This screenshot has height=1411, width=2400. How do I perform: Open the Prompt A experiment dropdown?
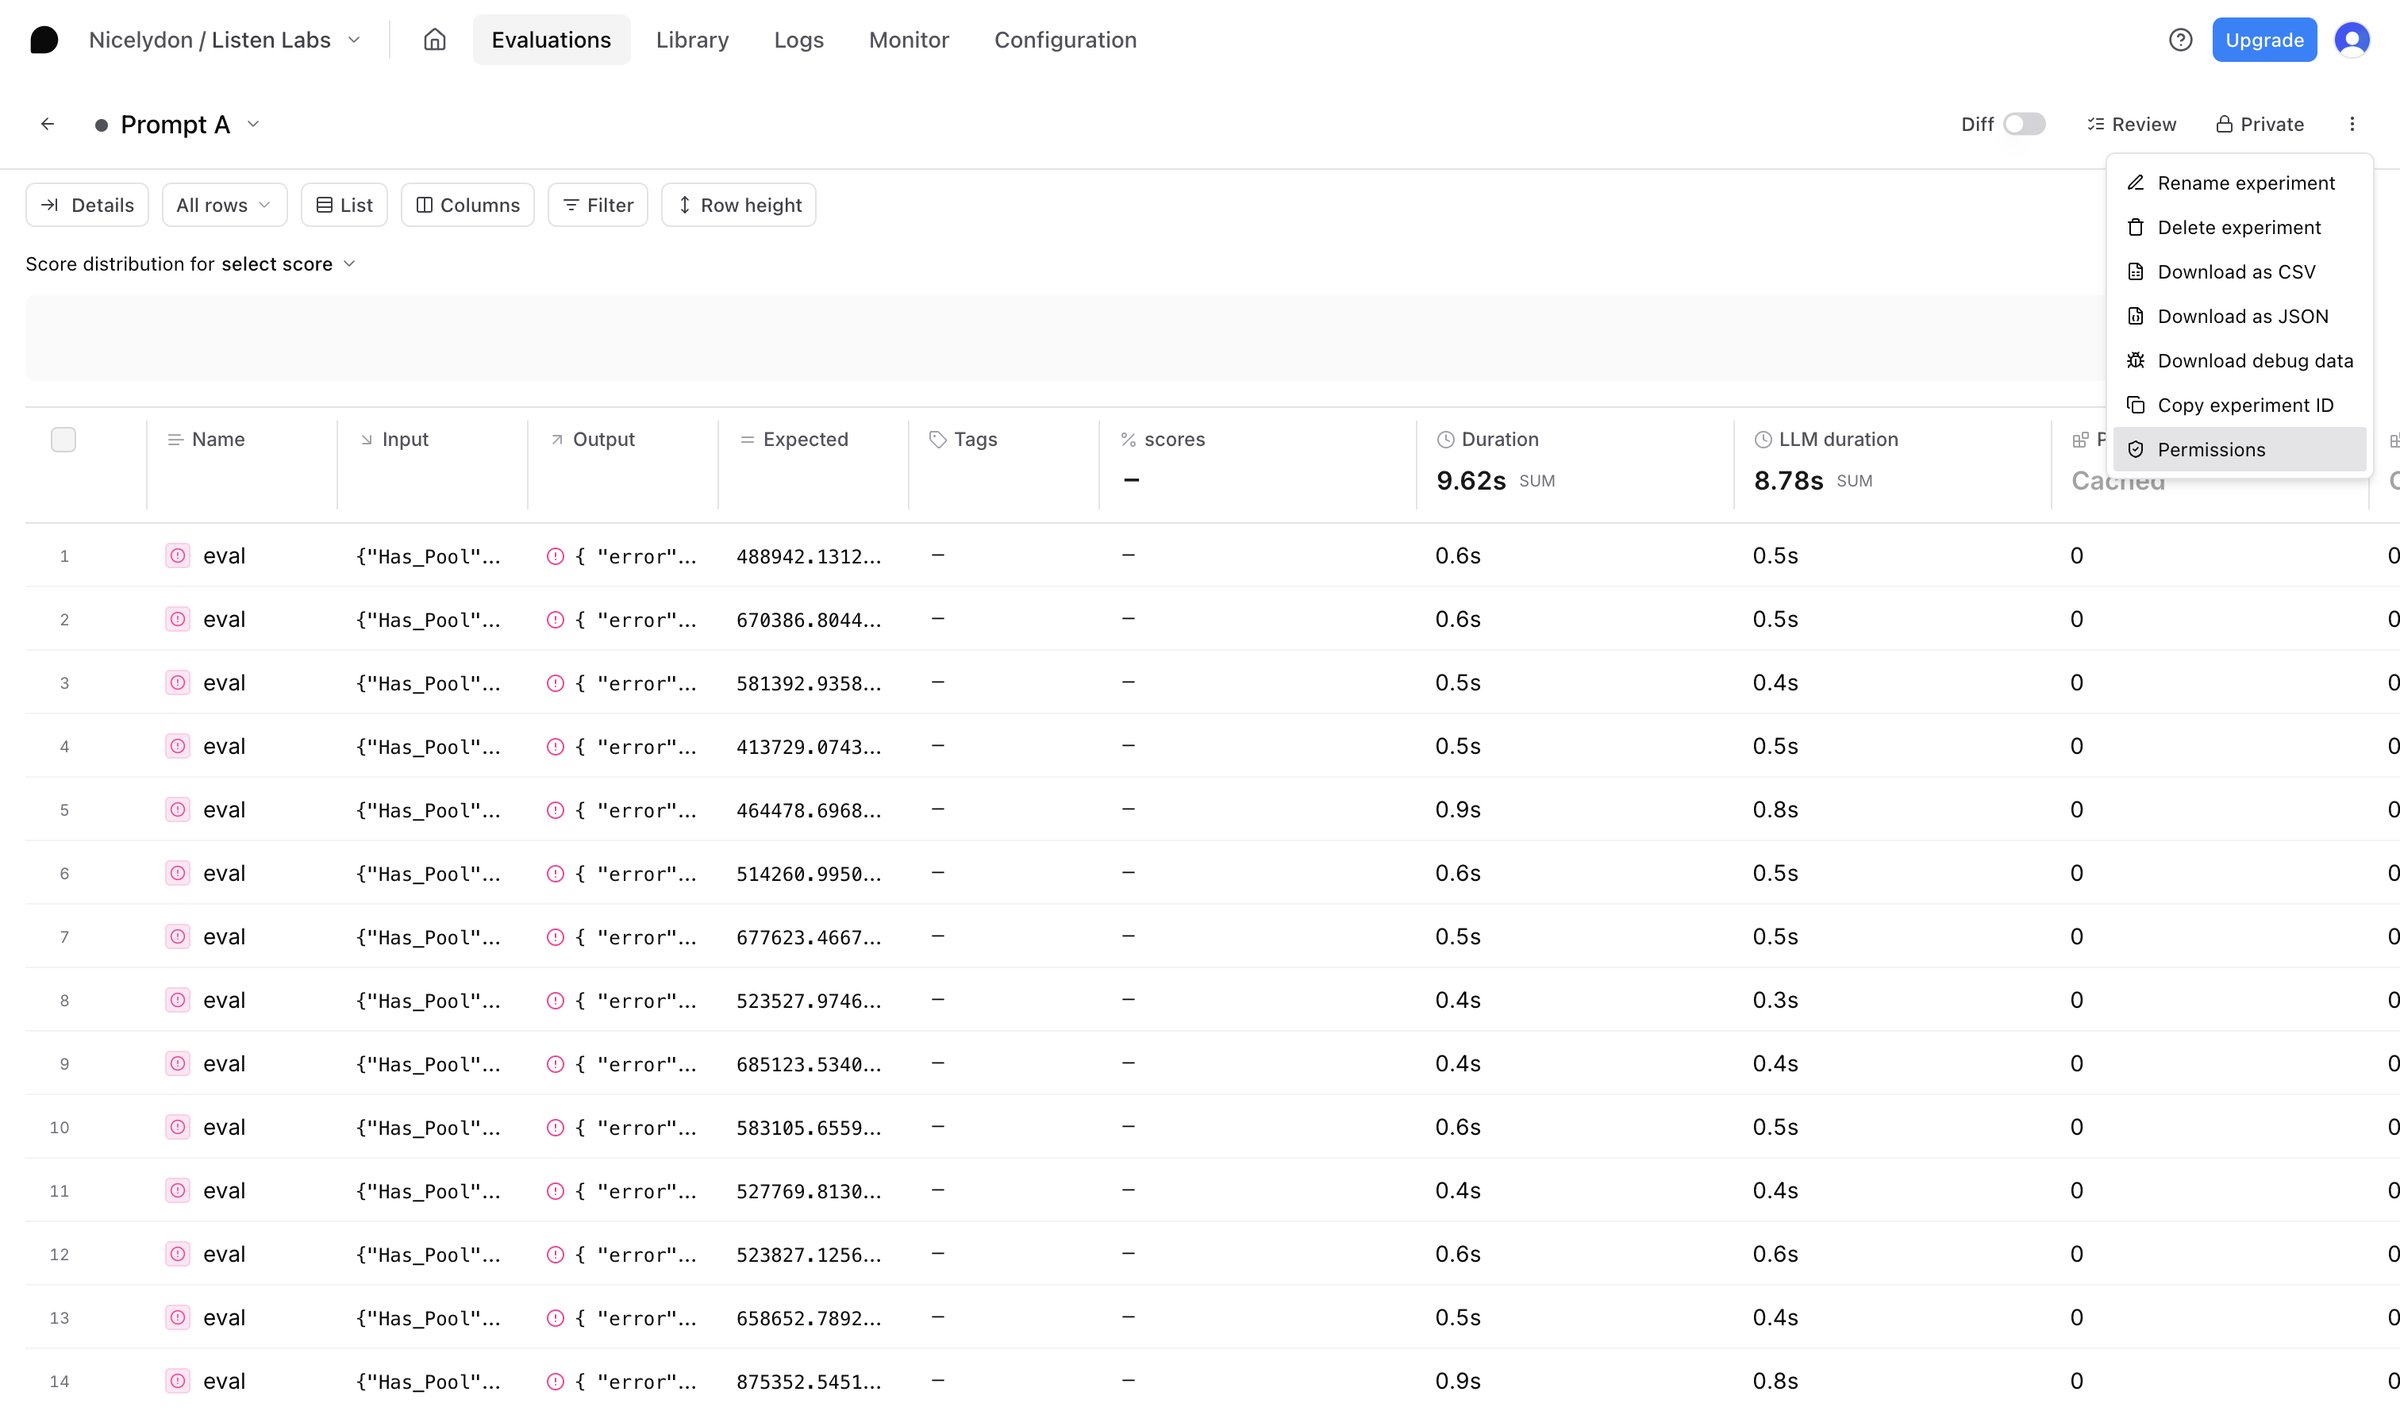click(x=253, y=124)
